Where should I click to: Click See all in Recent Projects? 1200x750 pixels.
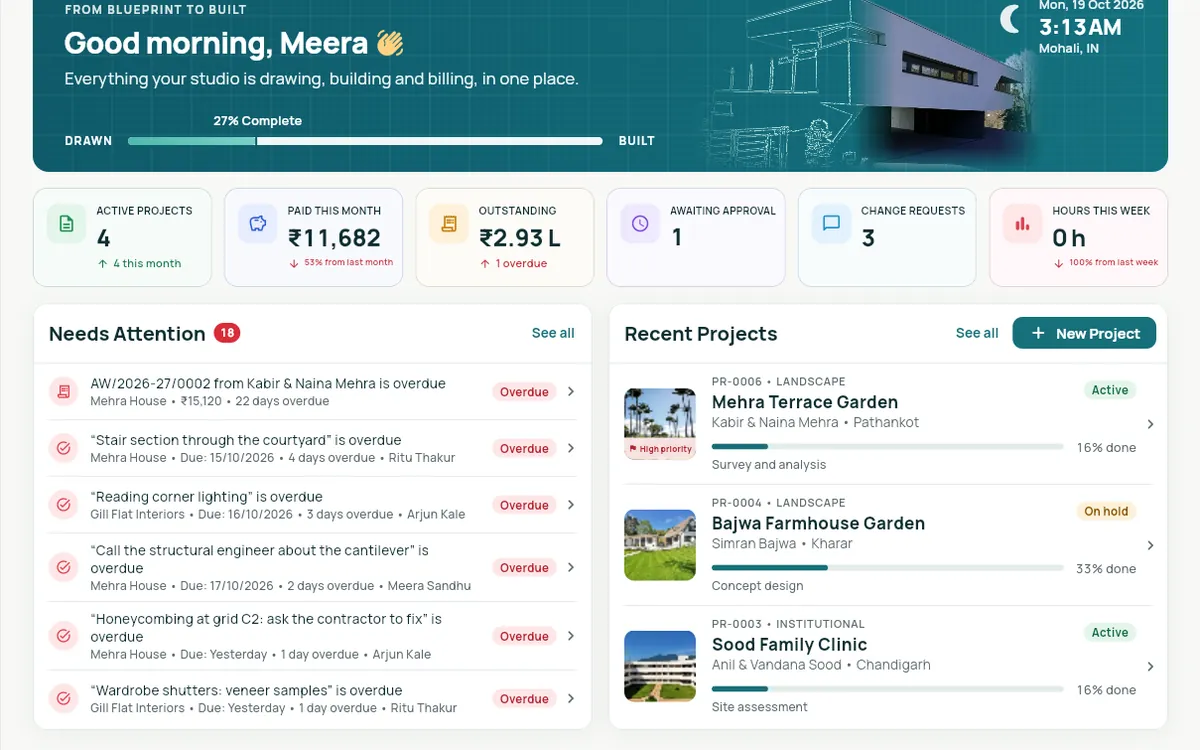click(x=977, y=333)
